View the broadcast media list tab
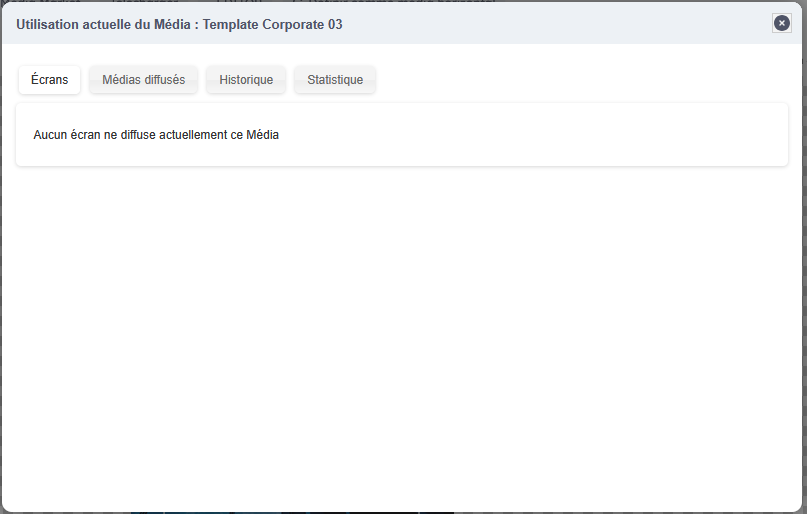The width and height of the screenshot is (807, 514). pos(143,80)
